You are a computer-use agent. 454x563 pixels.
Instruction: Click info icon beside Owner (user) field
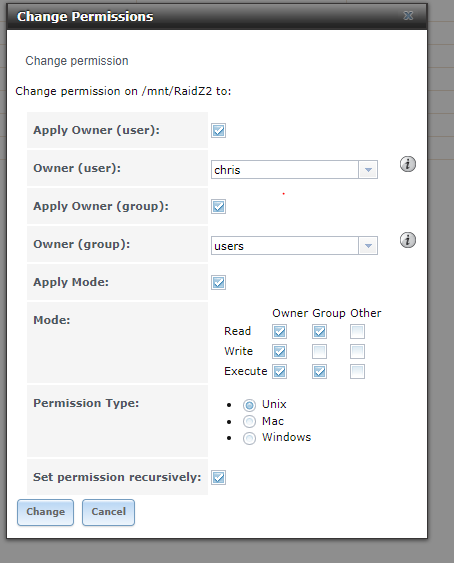pyautogui.click(x=408, y=164)
